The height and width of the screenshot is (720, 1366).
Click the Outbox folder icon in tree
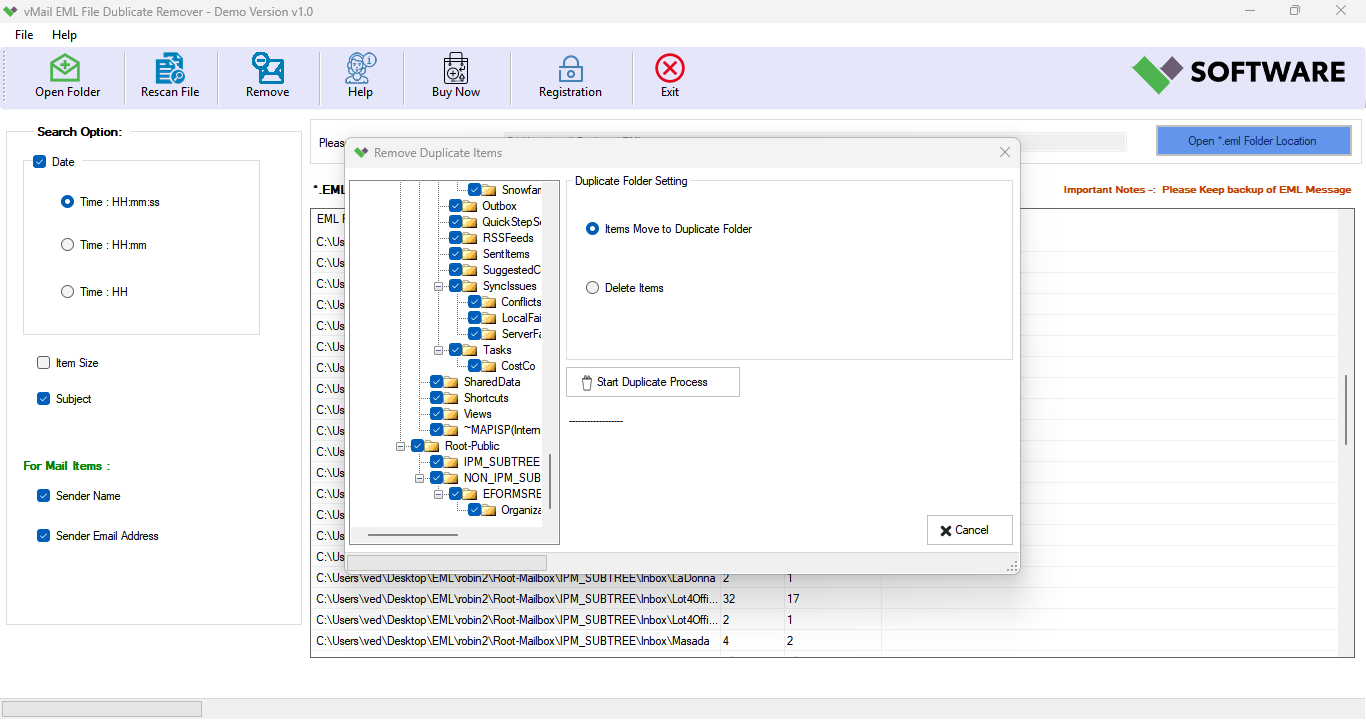tap(470, 206)
